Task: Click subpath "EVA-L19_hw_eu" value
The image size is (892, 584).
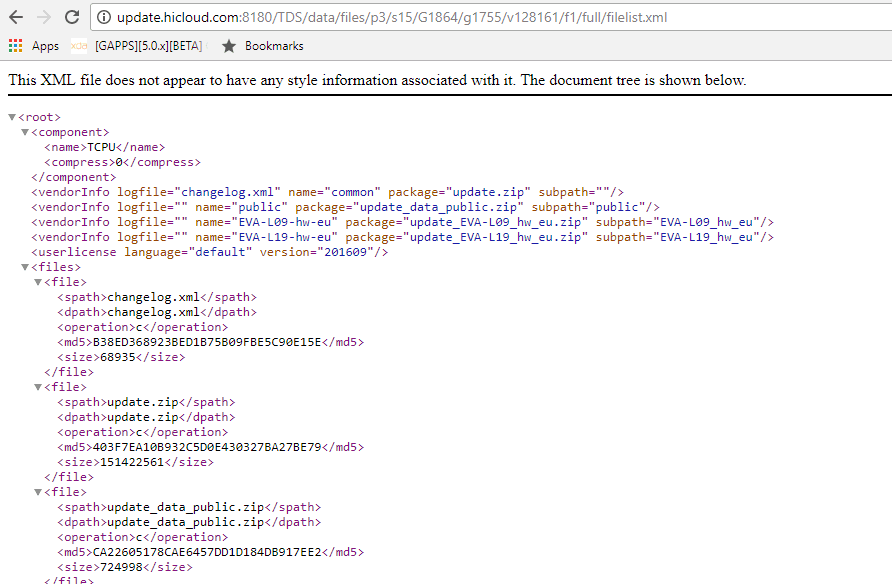Action: (707, 237)
